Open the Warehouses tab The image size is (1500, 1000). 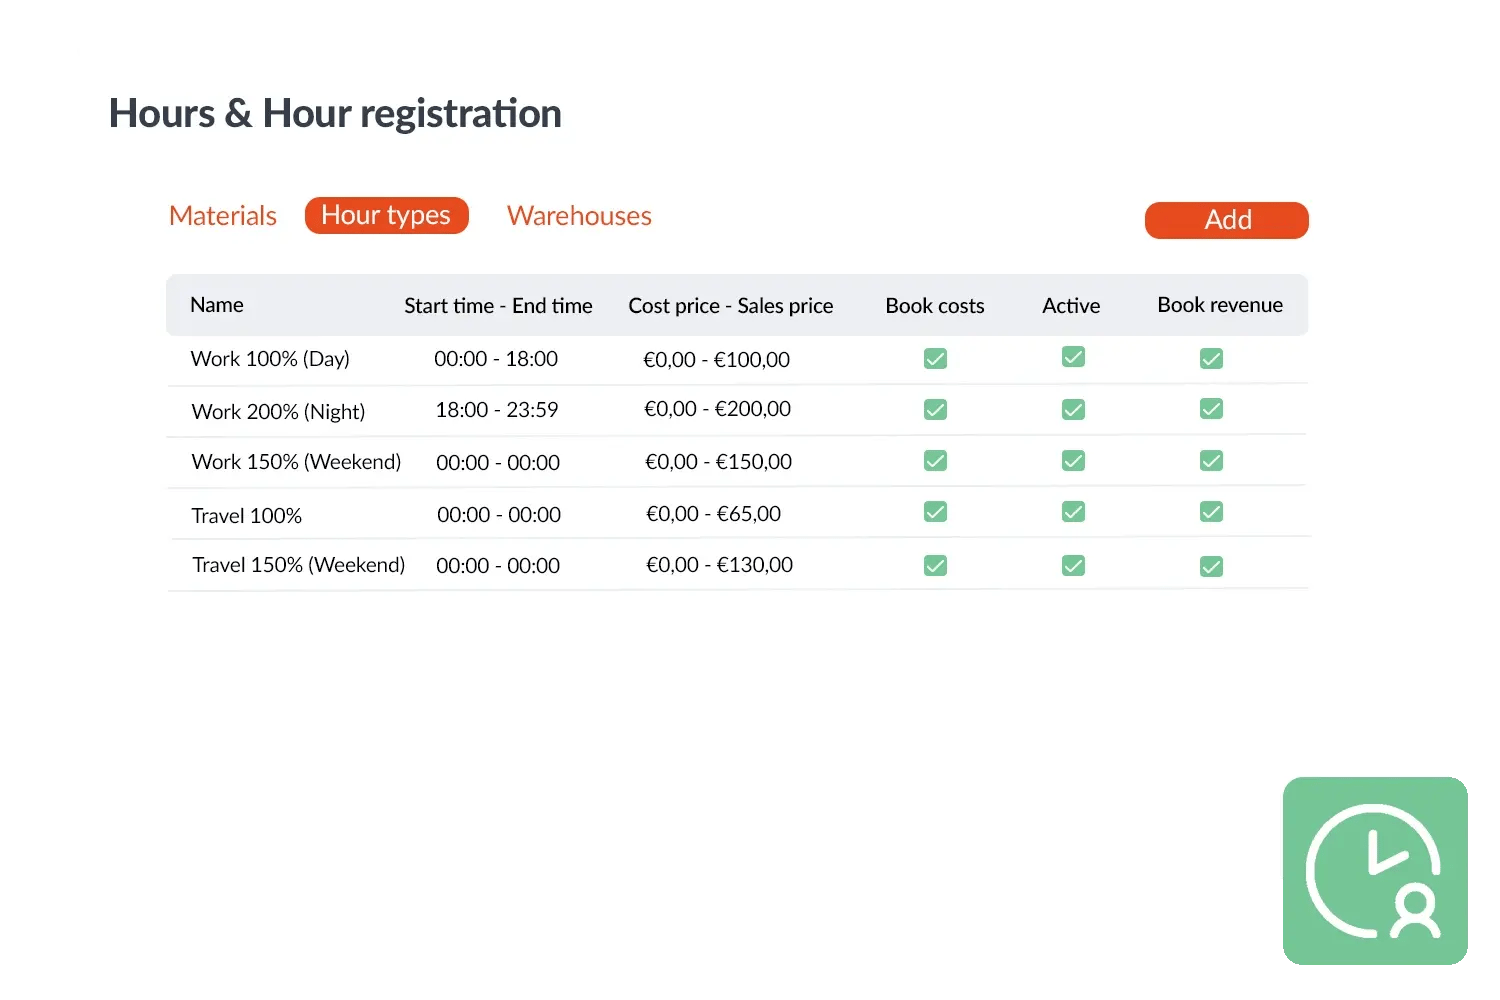pyautogui.click(x=579, y=216)
